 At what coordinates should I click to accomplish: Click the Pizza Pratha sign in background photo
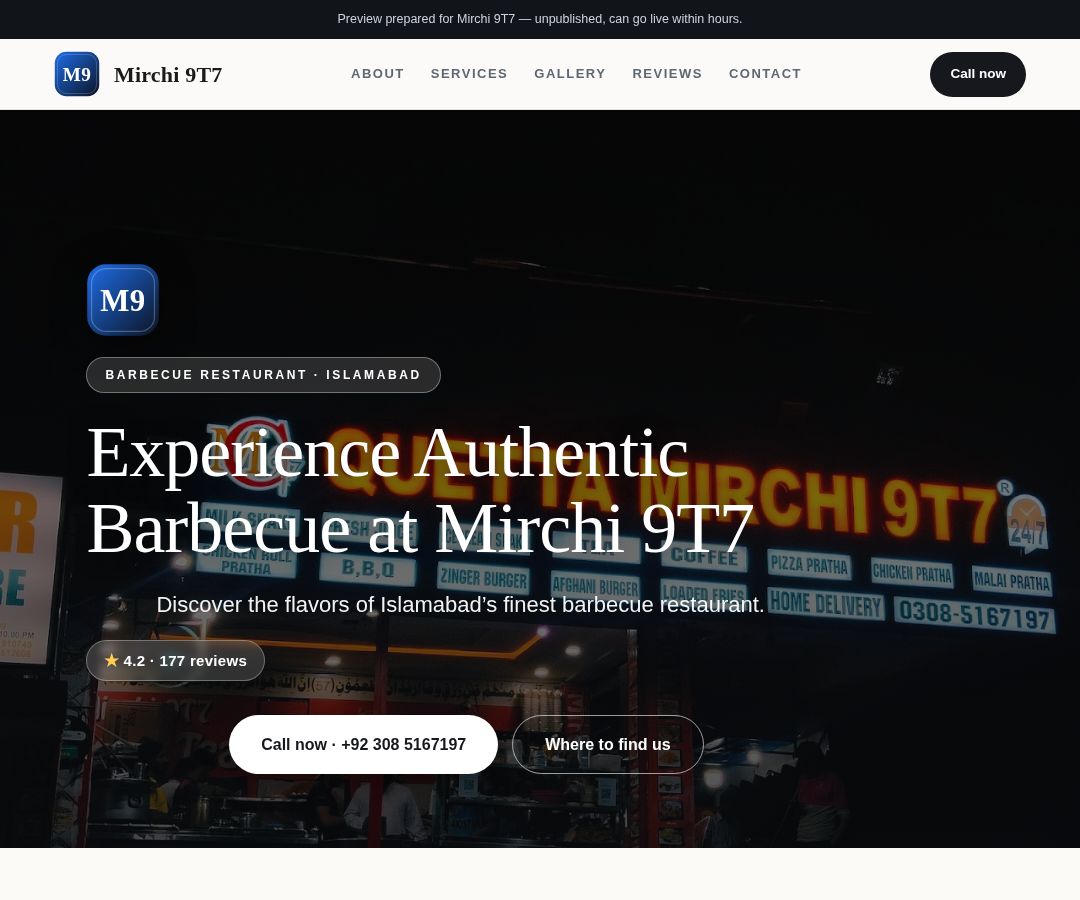(x=809, y=565)
